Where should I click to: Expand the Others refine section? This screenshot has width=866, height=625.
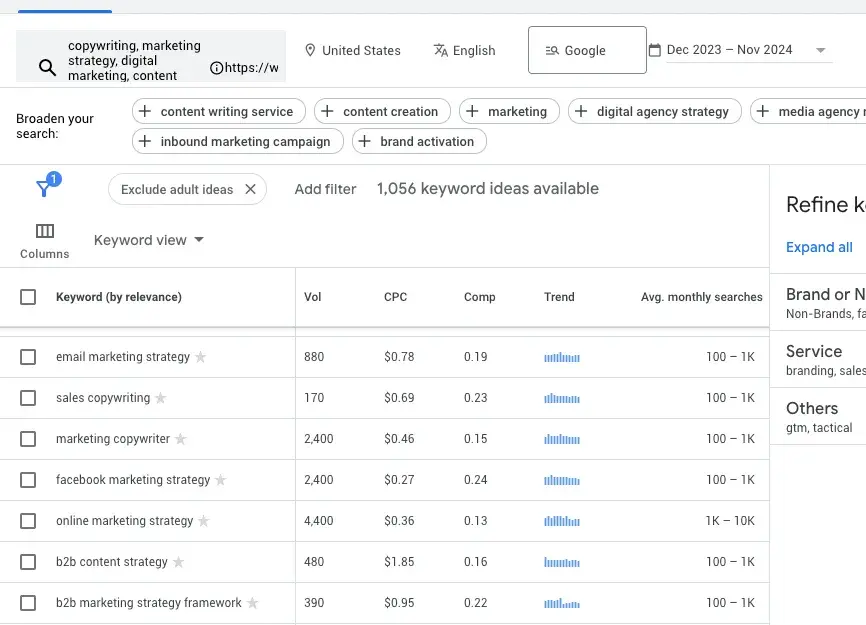818,416
